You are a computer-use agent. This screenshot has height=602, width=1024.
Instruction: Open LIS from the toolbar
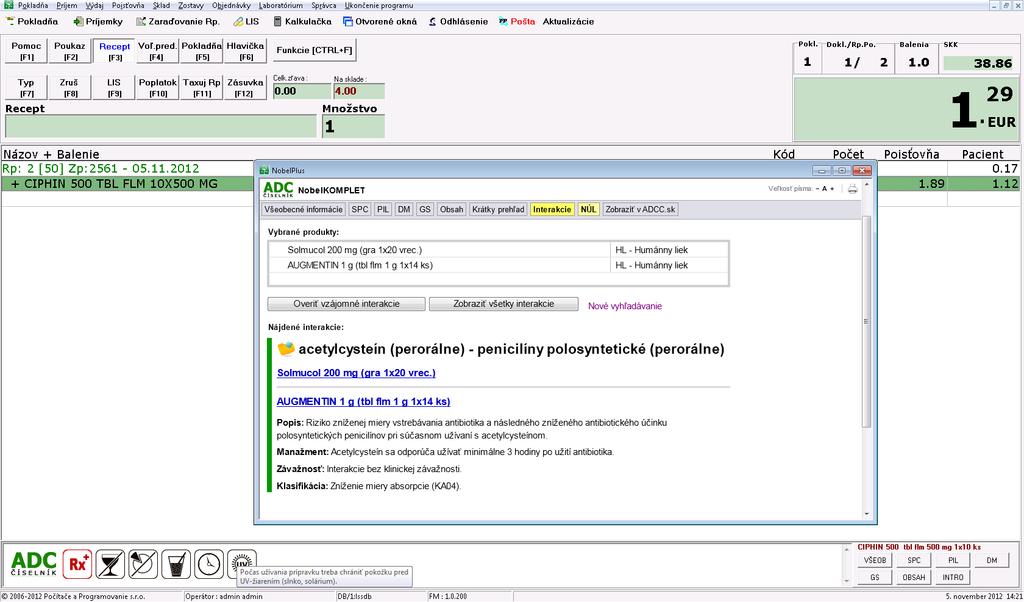(x=246, y=21)
